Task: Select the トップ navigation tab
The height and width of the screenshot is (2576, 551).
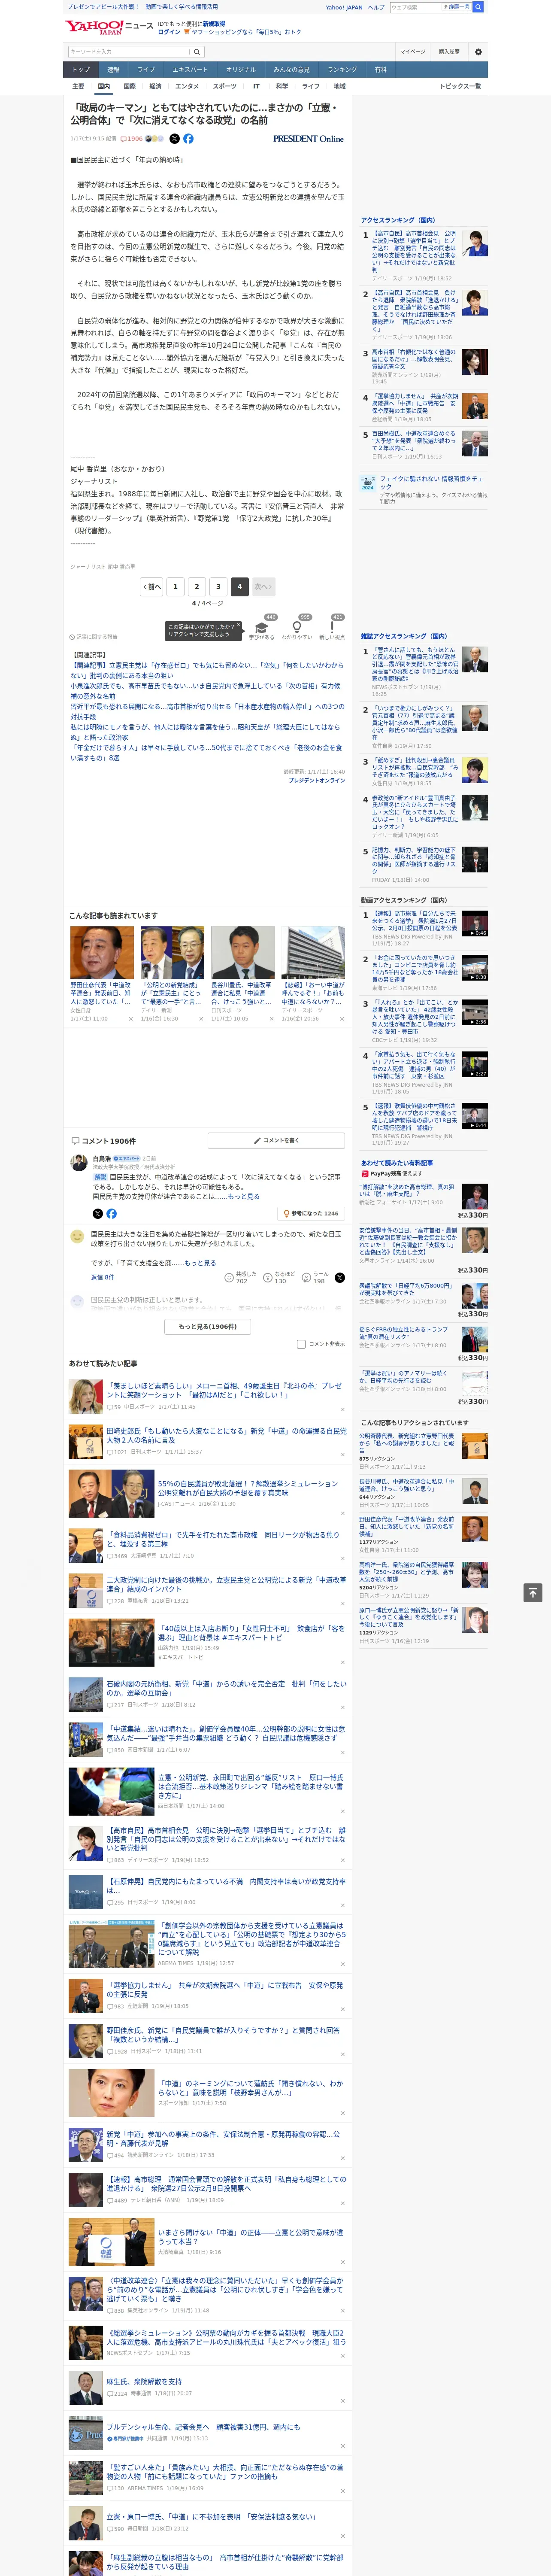Action: click(81, 70)
